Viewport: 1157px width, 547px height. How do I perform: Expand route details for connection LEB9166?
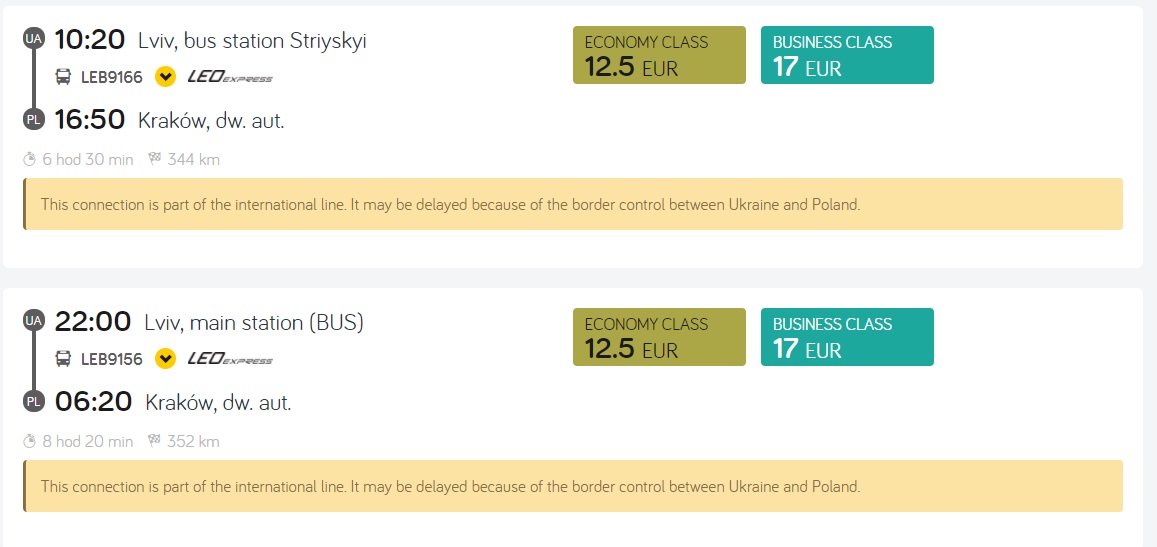(166, 77)
